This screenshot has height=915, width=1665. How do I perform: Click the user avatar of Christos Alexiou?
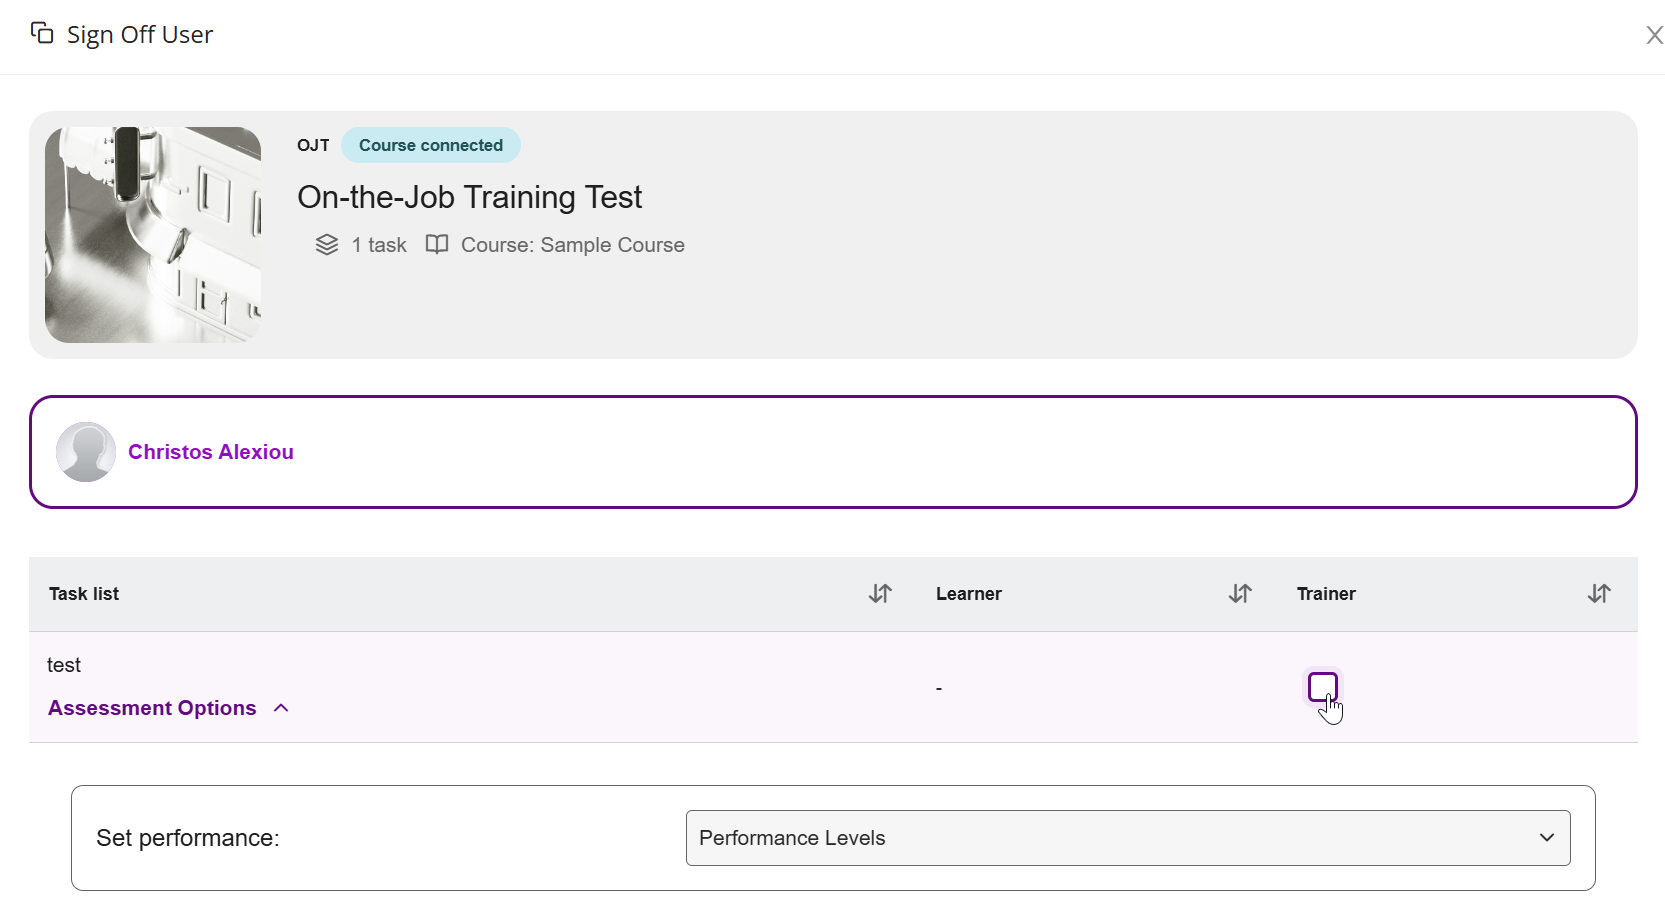pos(86,452)
